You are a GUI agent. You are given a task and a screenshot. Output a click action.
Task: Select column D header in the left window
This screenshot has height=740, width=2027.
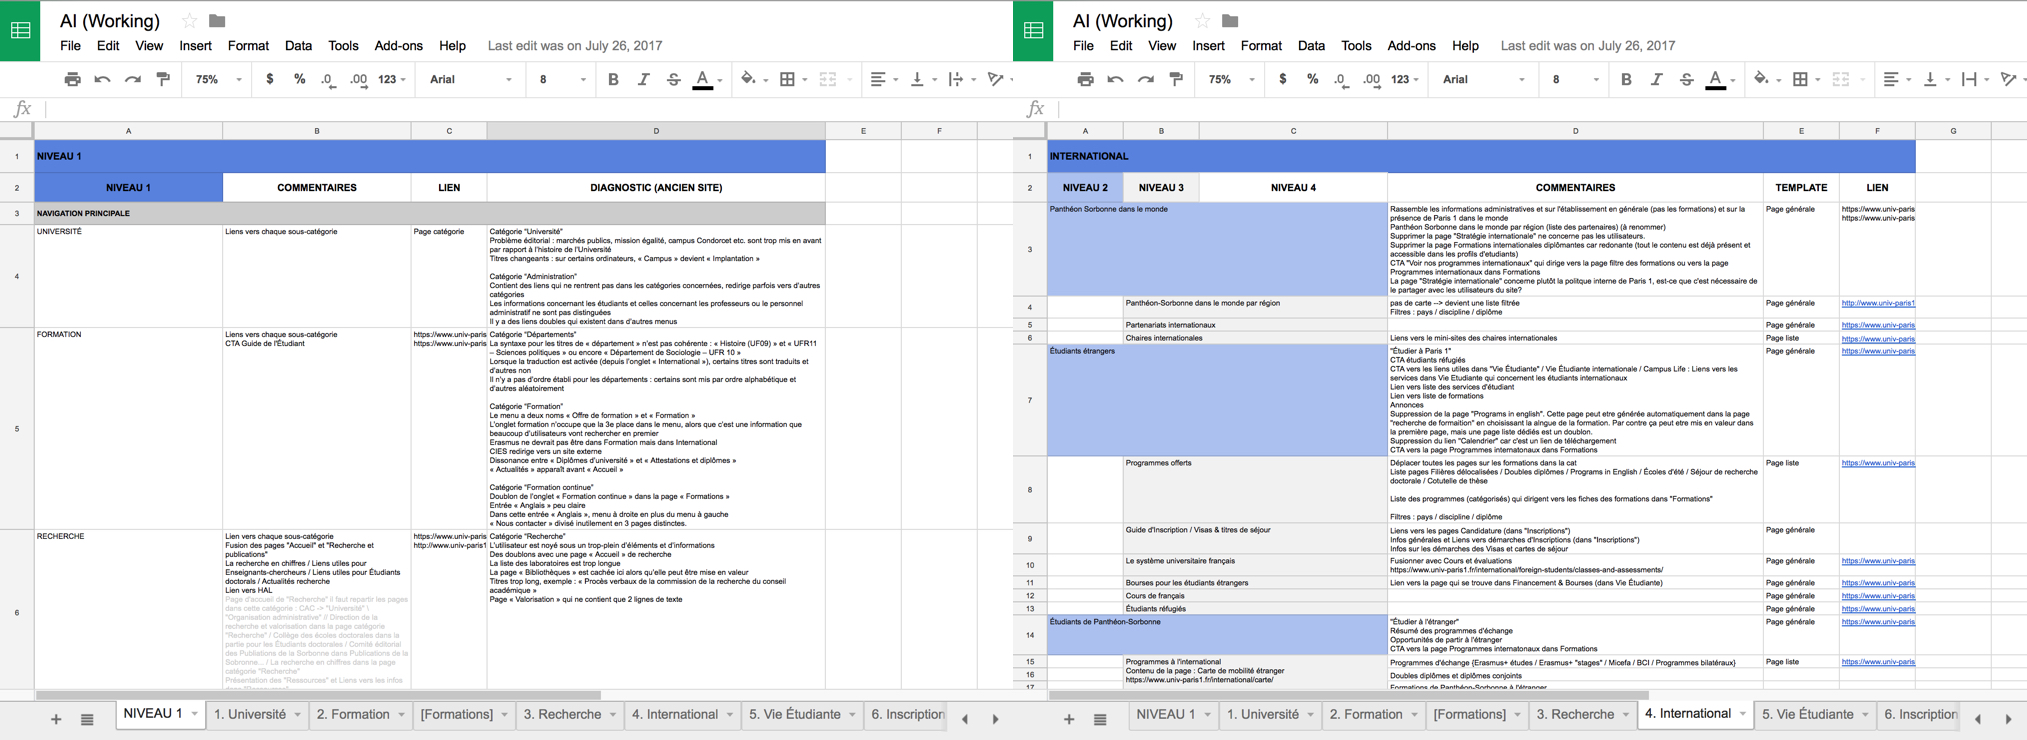tap(656, 131)
